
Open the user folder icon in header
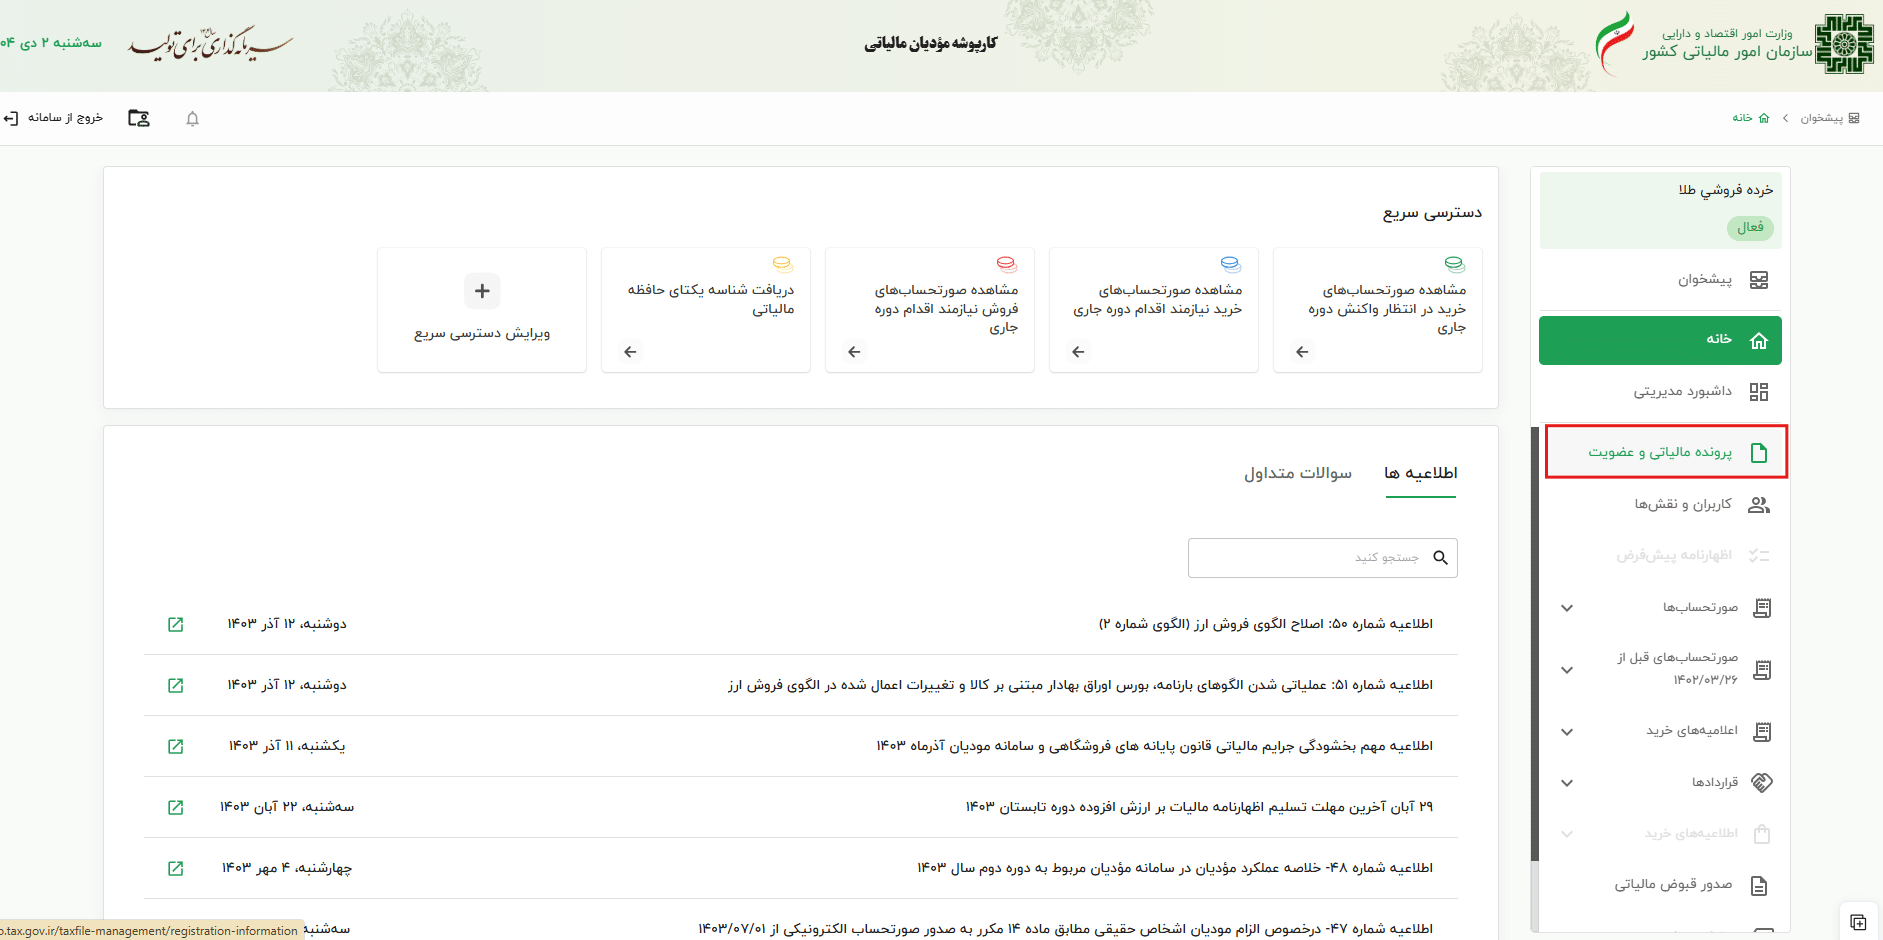coord(139,118)
